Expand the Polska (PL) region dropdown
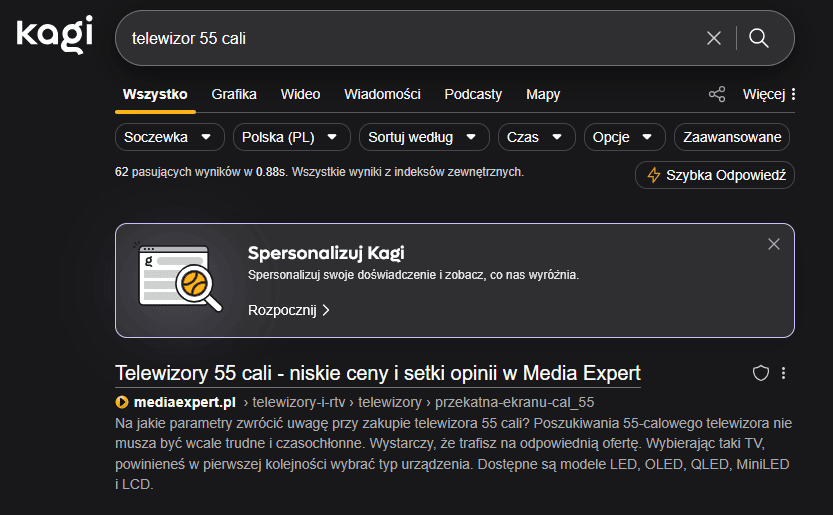Image resolution: width=833 pixels, height=515 pixels. [x=292, y=137]
